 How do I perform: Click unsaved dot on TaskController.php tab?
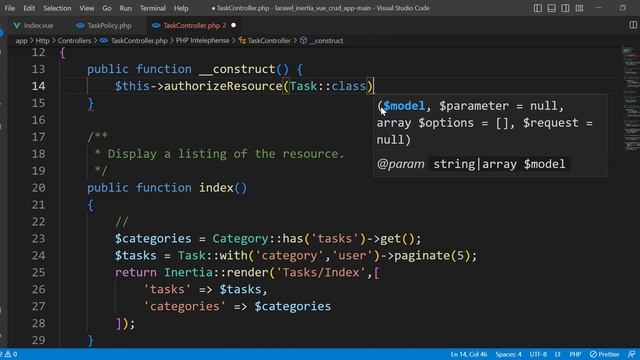[x=233, y=25]
